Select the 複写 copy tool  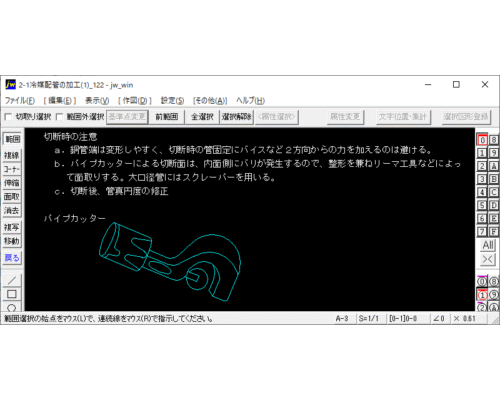click(x=12, y=227)
